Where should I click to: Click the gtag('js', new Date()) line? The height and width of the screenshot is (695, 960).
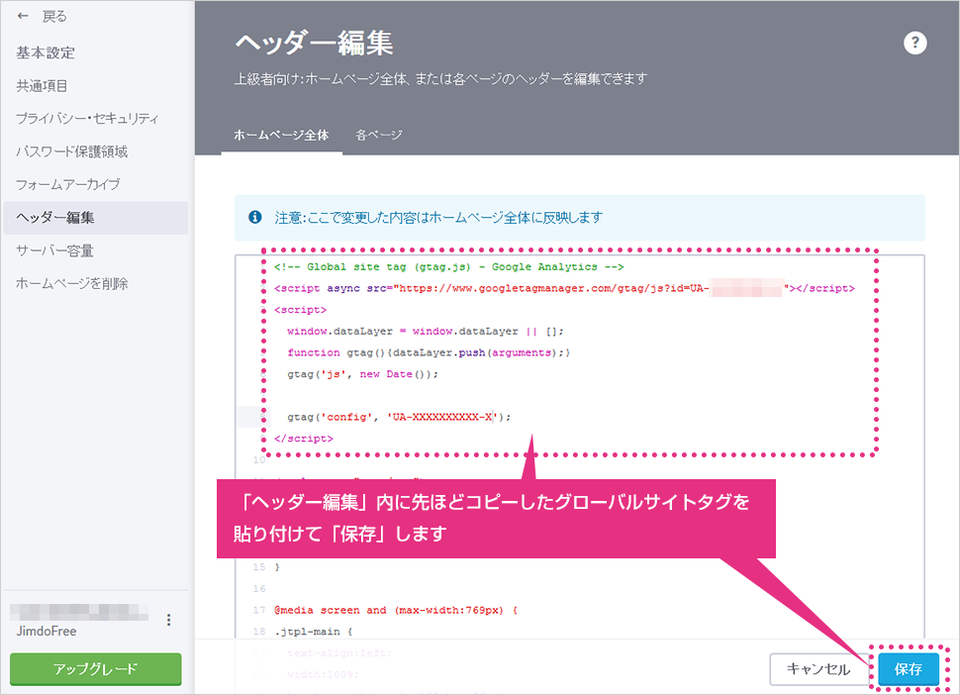tap(362, 374)
